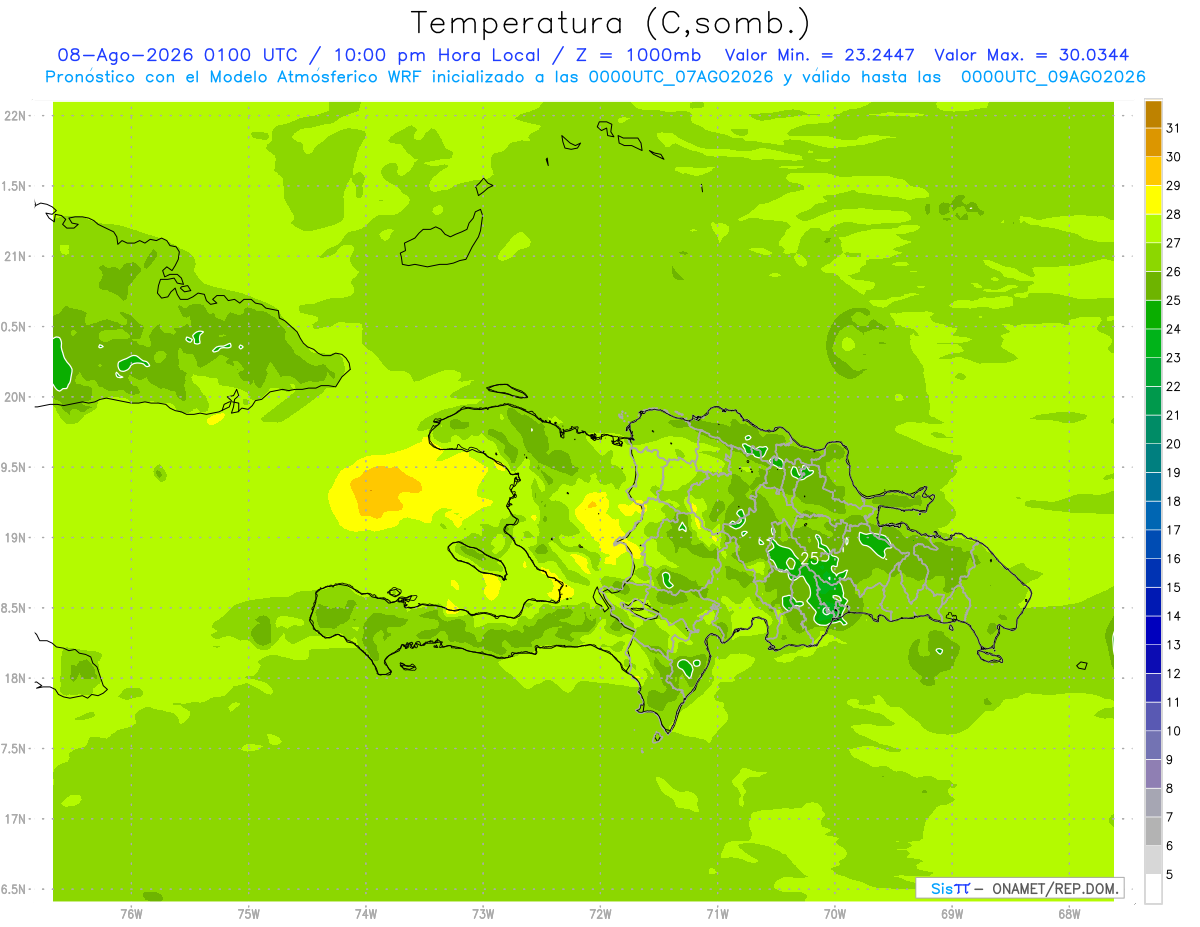
Task: Click the 73W longitude label
Action: [483, 914]
